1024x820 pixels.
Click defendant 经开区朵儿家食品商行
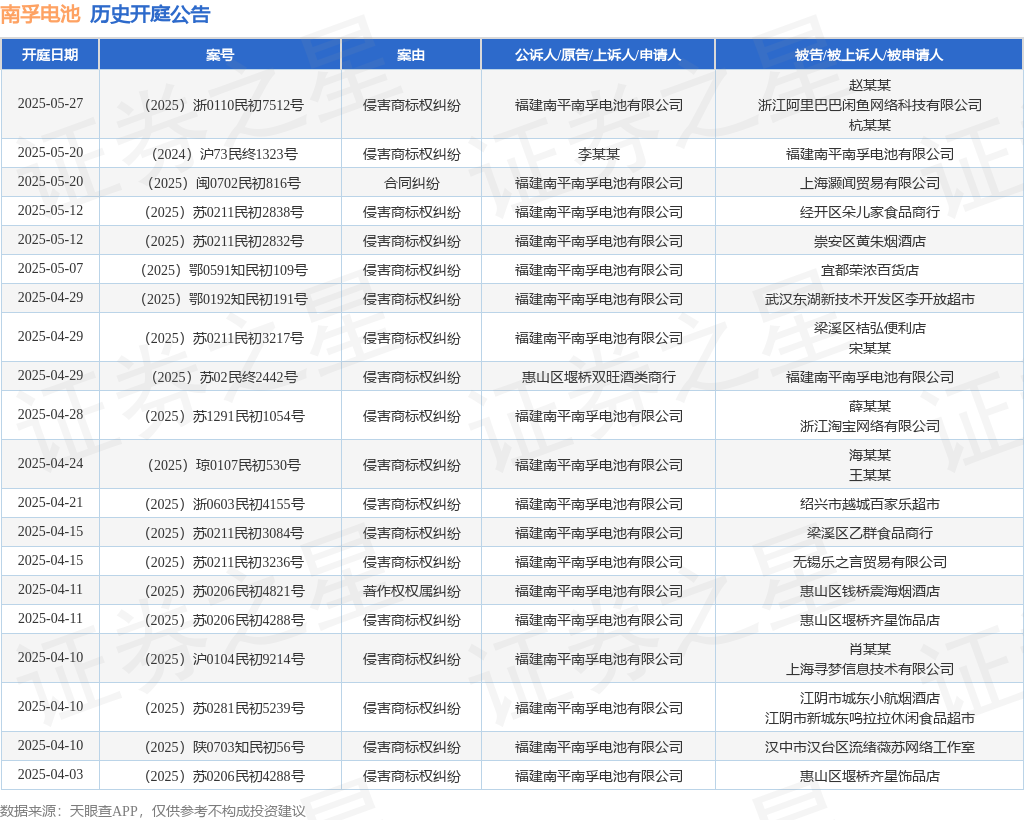coord(869,212)
